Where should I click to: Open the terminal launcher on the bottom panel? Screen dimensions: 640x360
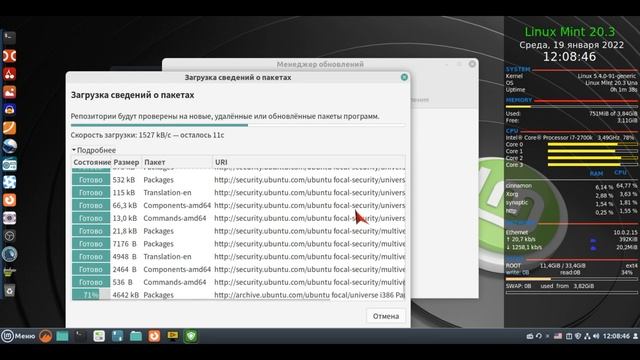click(80, 336)
